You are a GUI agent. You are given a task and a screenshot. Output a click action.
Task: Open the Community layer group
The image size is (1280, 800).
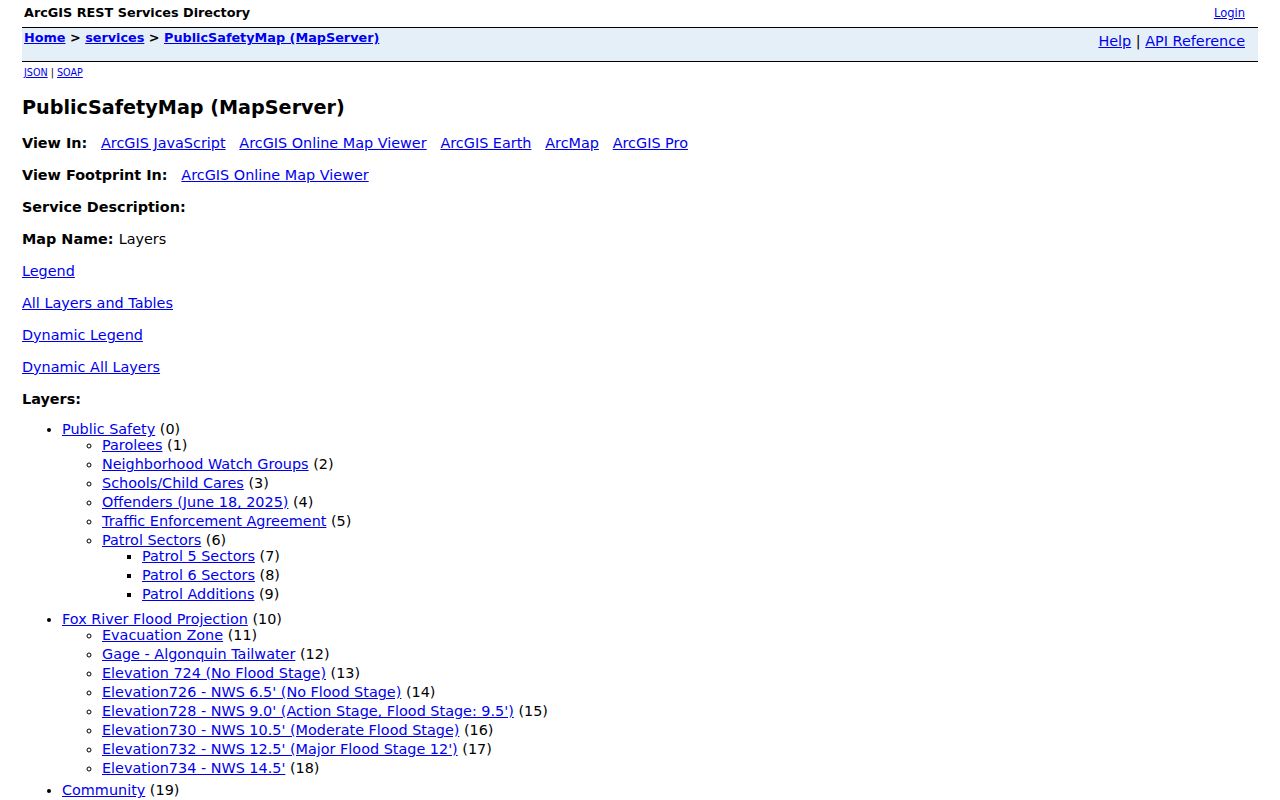tap(103, 790)
